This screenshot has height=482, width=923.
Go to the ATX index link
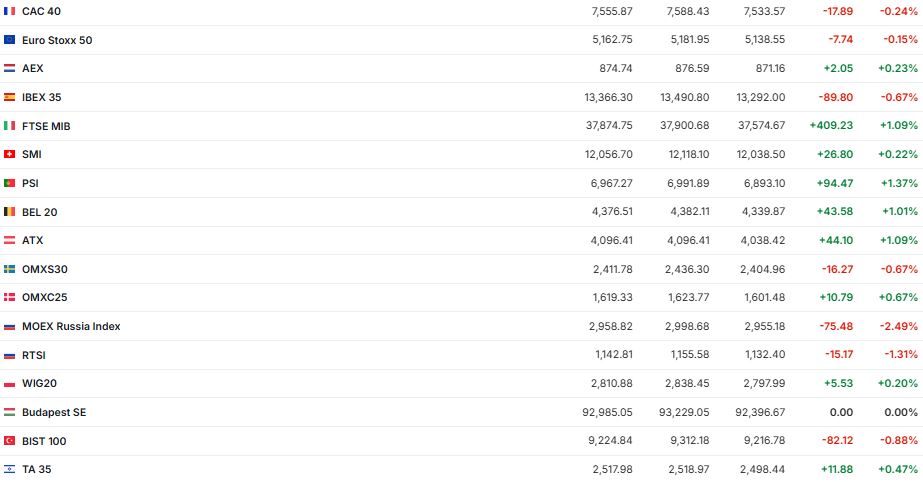tap(32, 241)
